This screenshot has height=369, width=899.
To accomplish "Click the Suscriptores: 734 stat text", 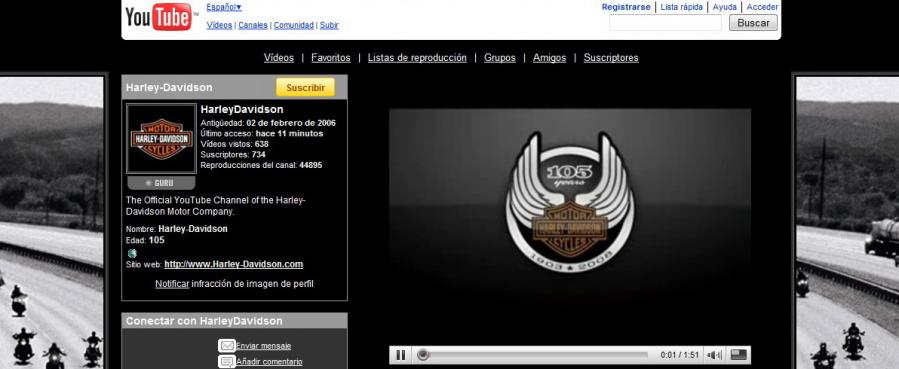I will 233,155.
